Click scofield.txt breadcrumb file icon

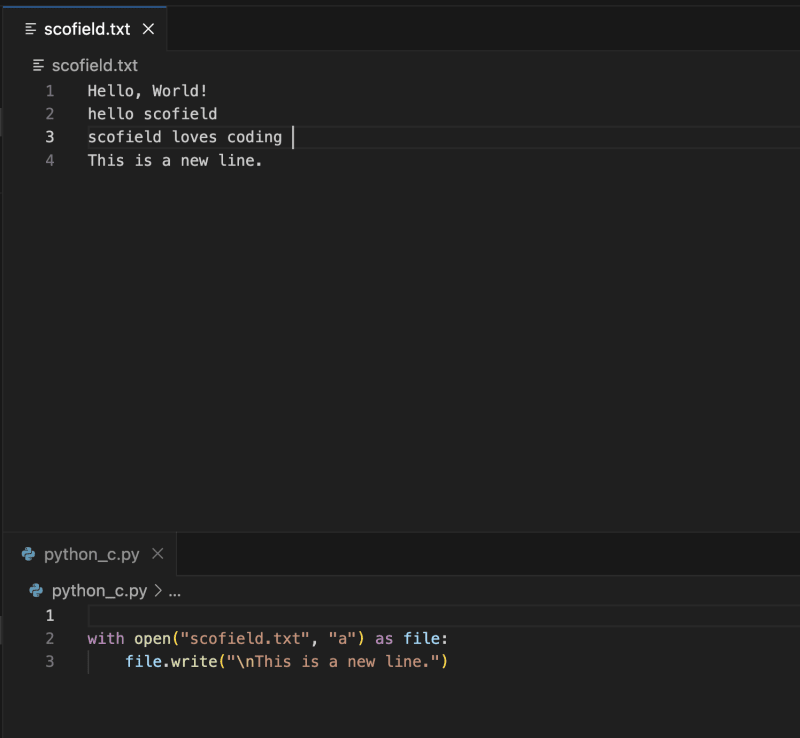coord(38,65)
